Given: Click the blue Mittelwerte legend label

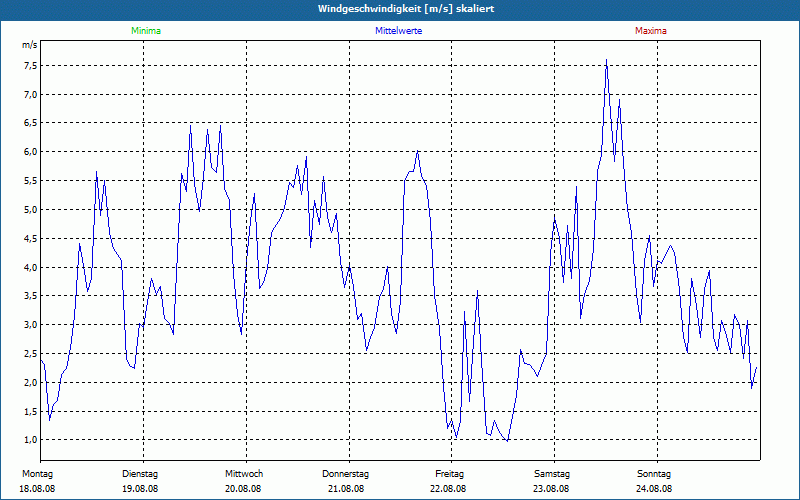Looking at the screenshot, I should (398, 31).
